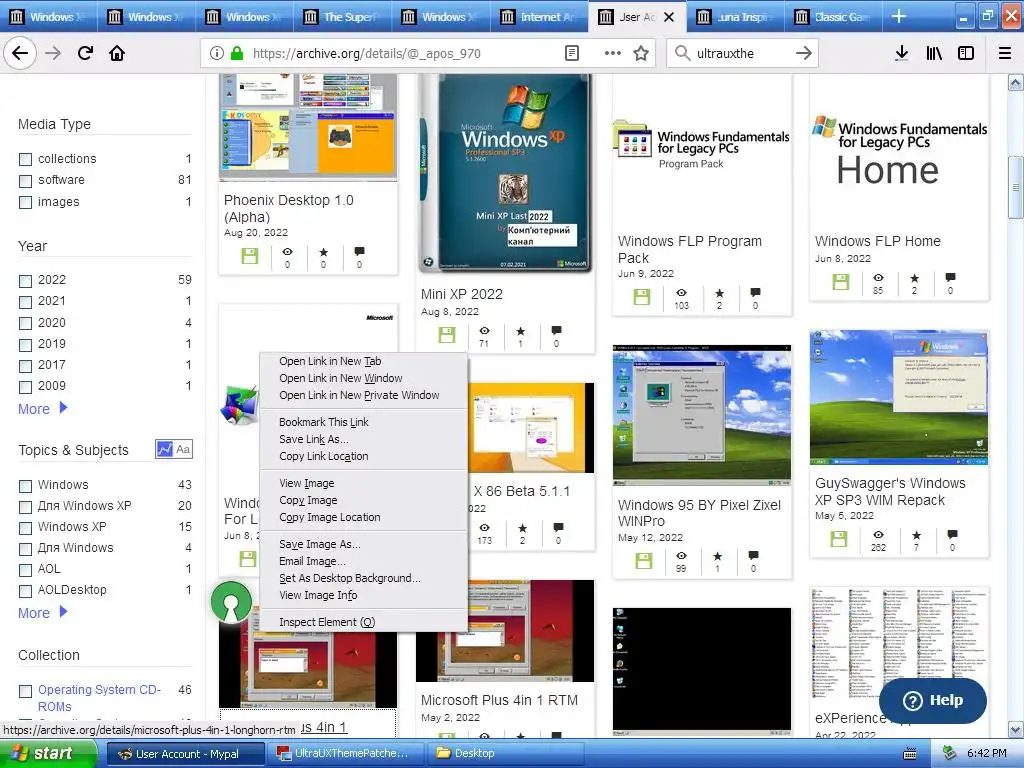Reload the current page

pos(85,53)
